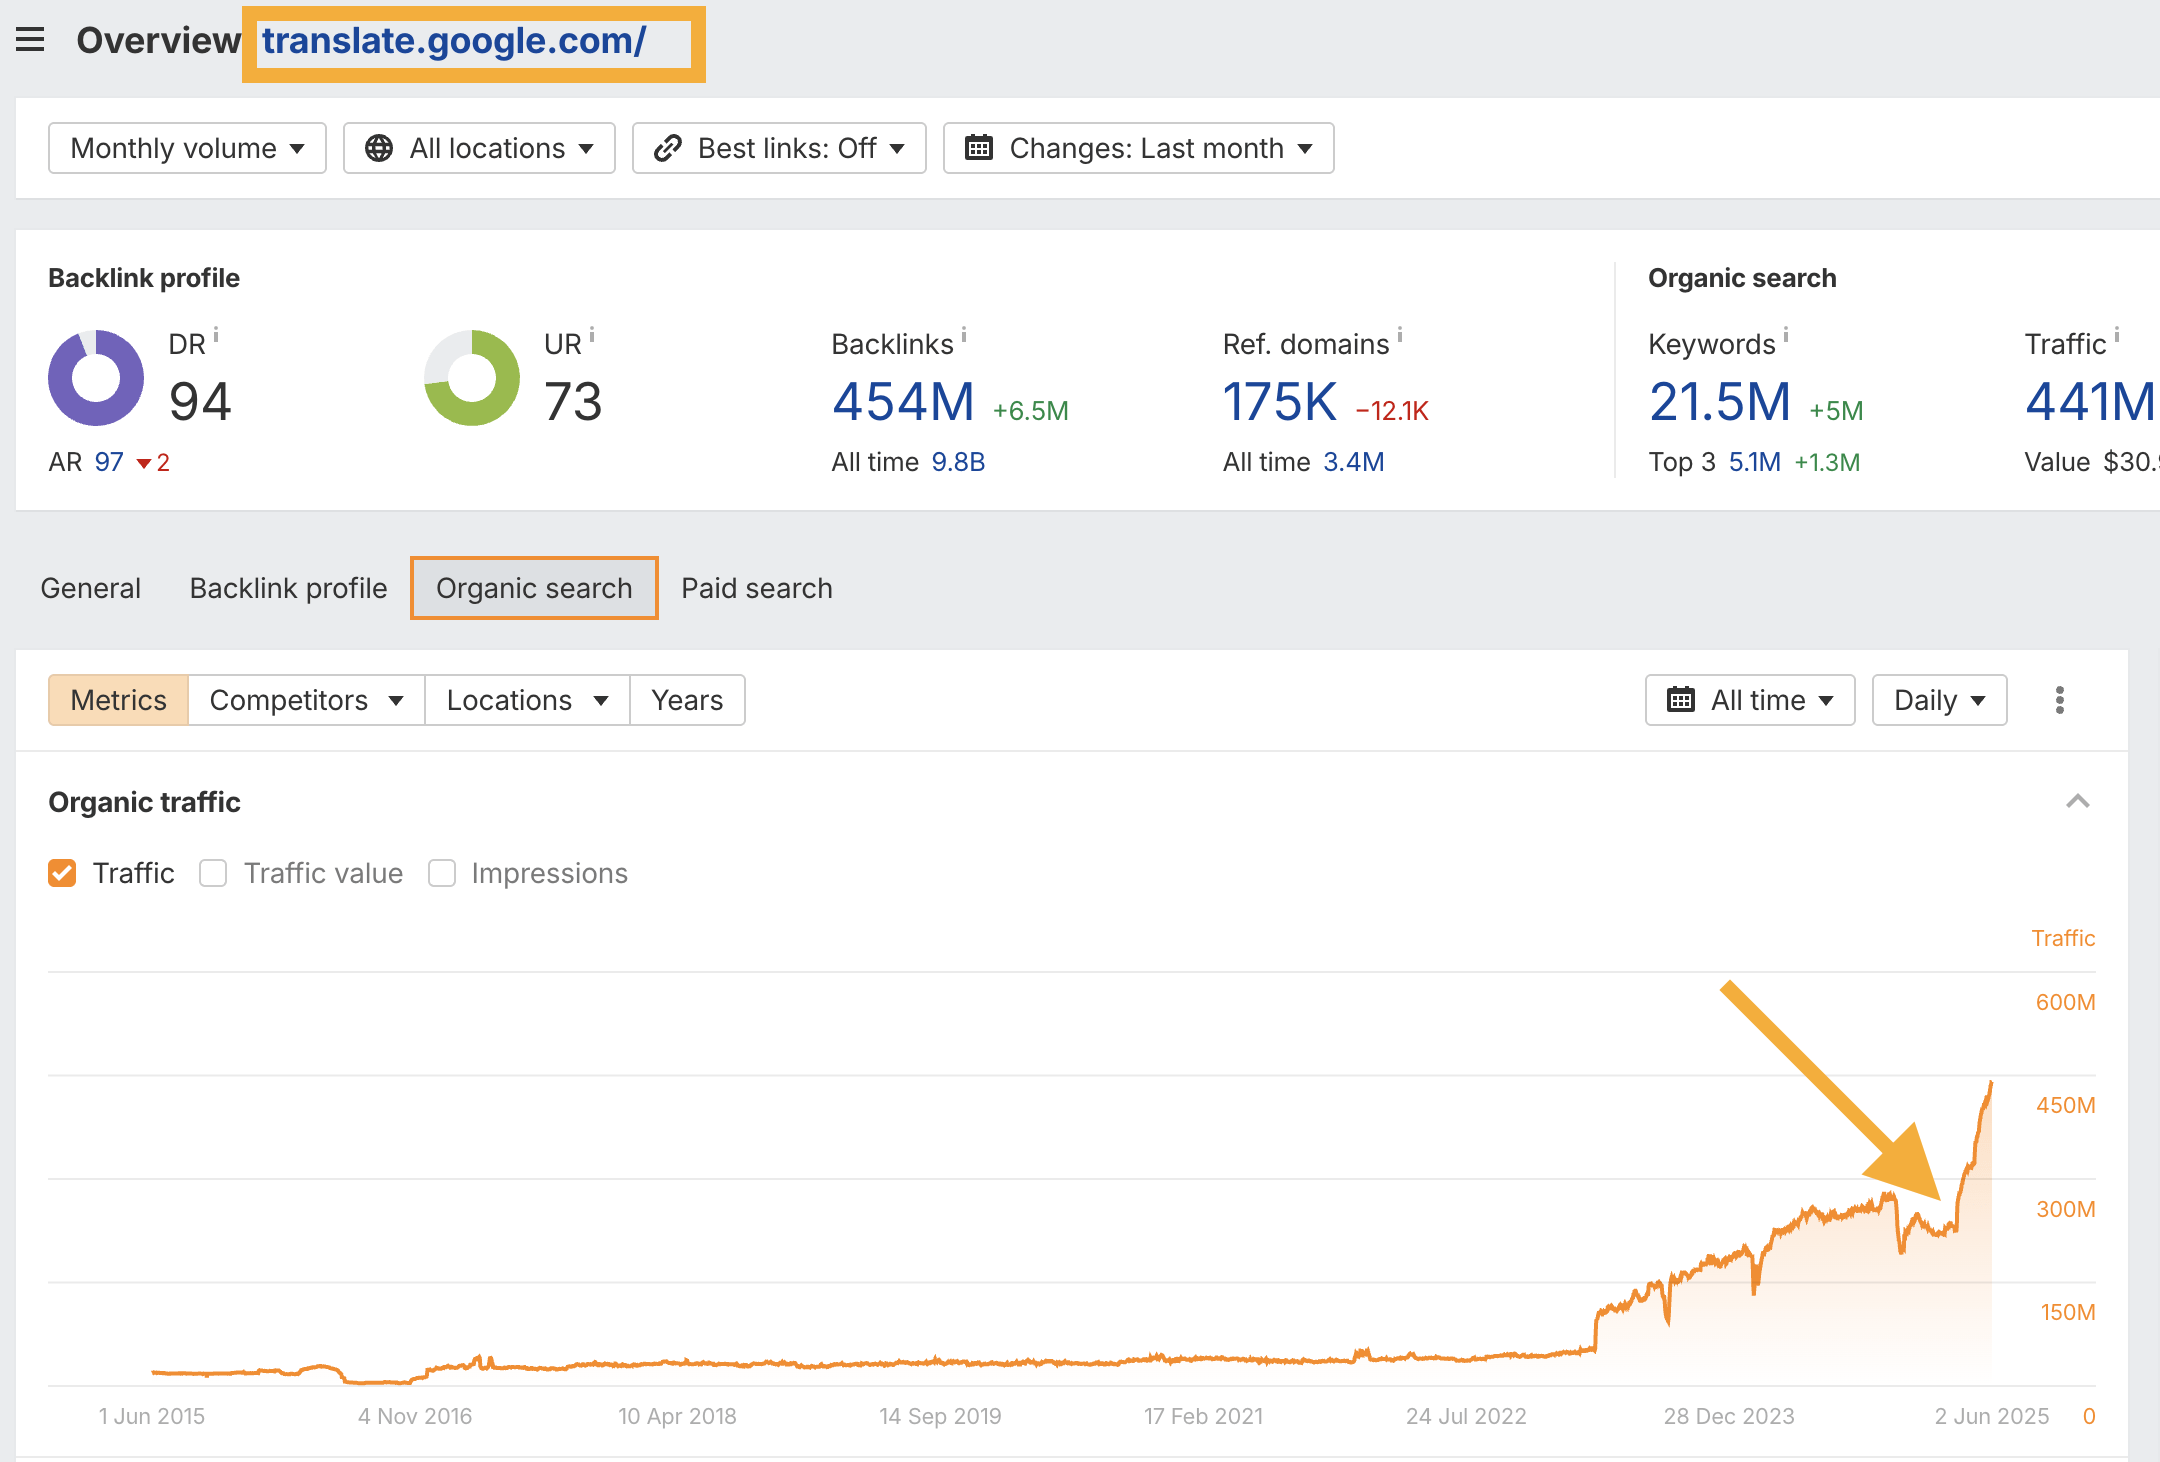Open the Monthly volume dropdown

click(x=186, y=147)
